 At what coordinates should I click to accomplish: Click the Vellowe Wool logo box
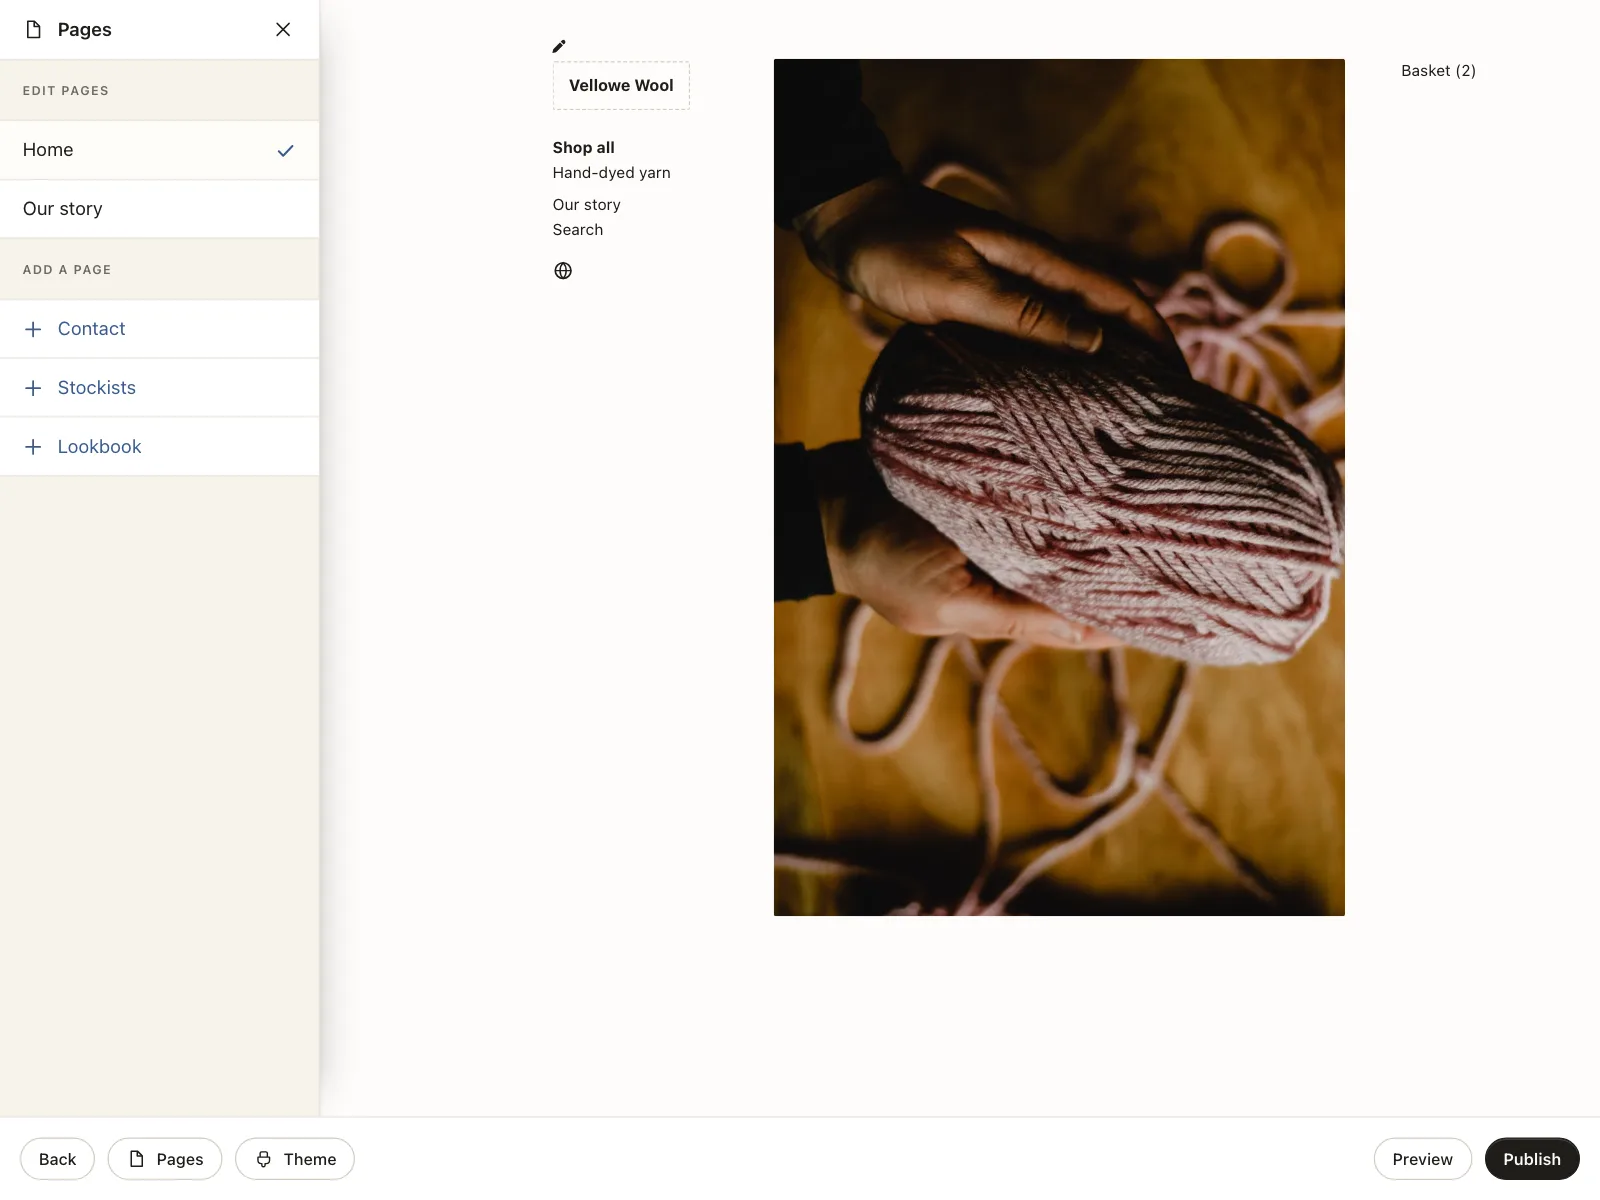click(x=621, y=86)
